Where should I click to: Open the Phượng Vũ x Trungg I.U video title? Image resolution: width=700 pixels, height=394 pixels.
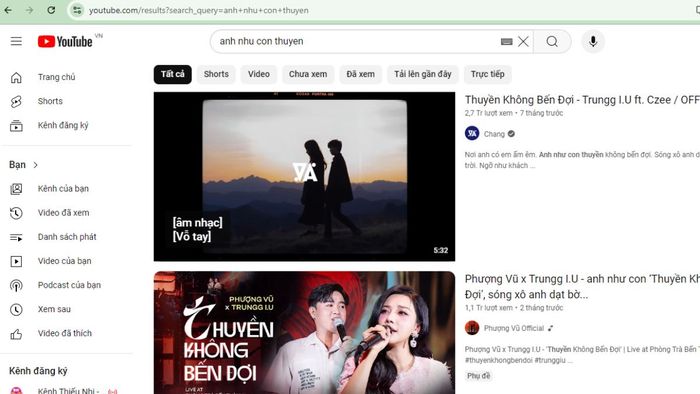coord(582,286)
